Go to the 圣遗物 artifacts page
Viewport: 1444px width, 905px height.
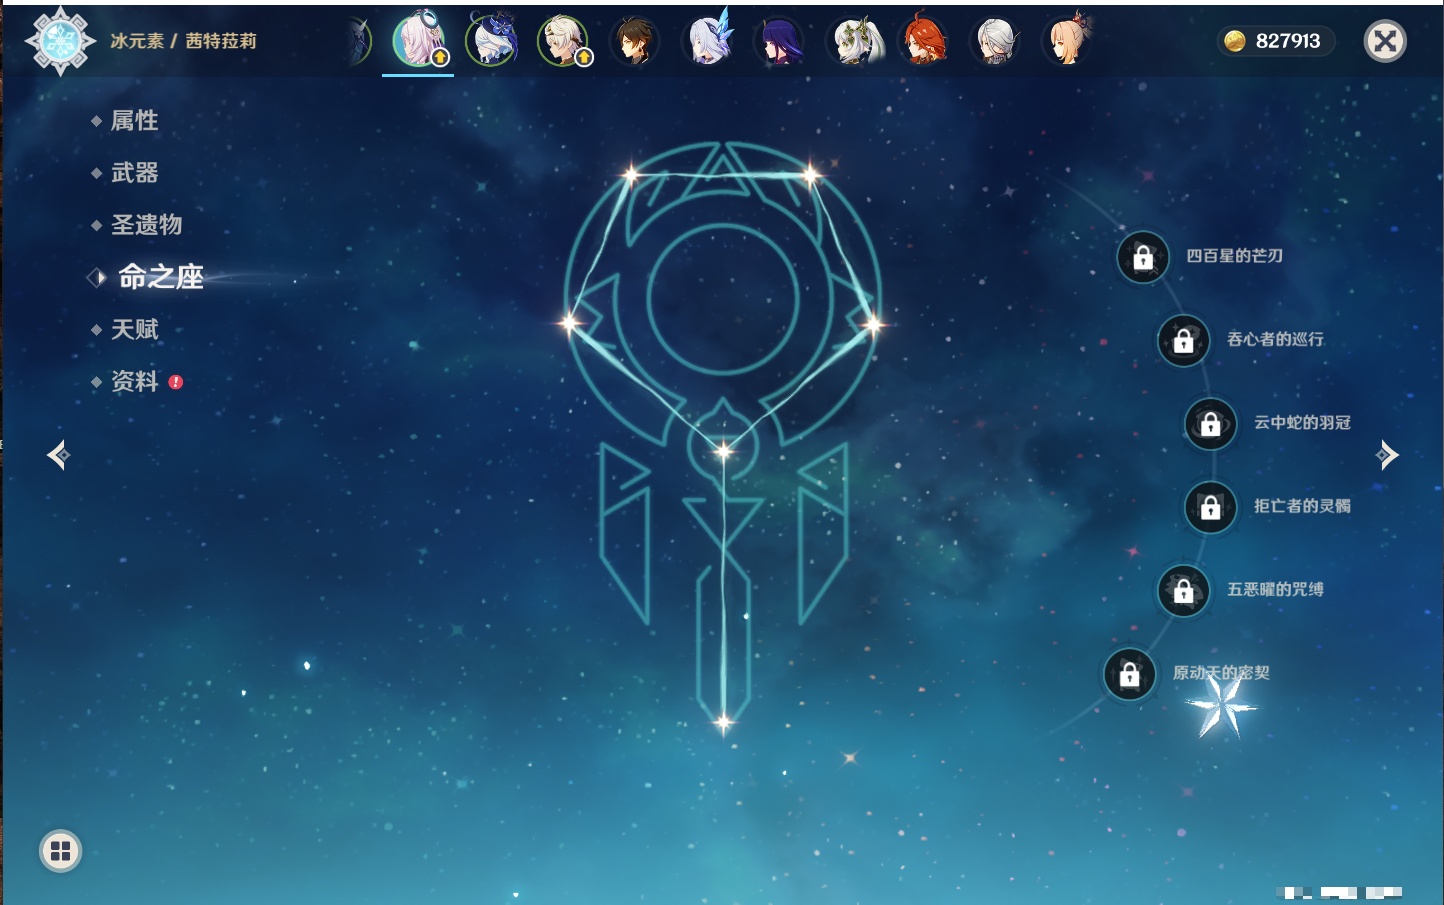coord(146,225)
